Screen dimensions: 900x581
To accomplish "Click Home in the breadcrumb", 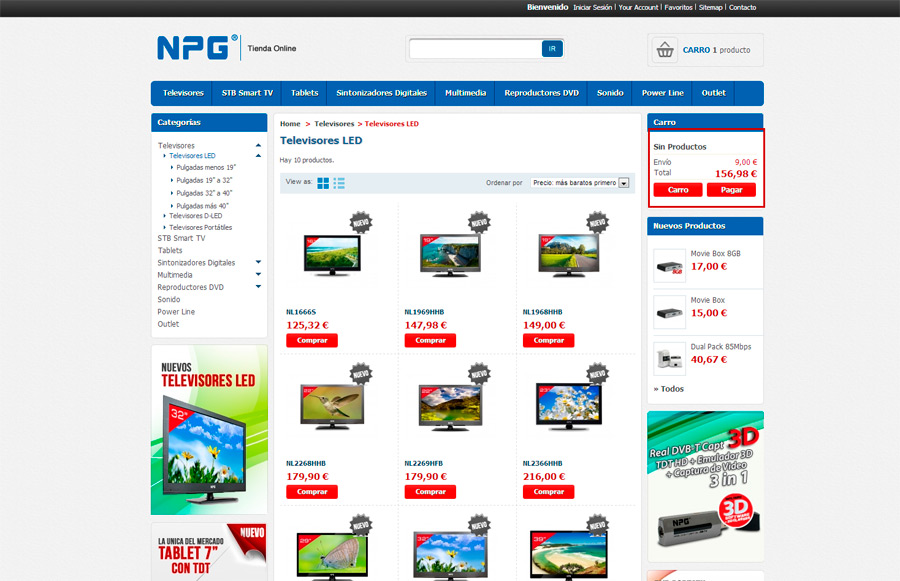I will [290, 123].
